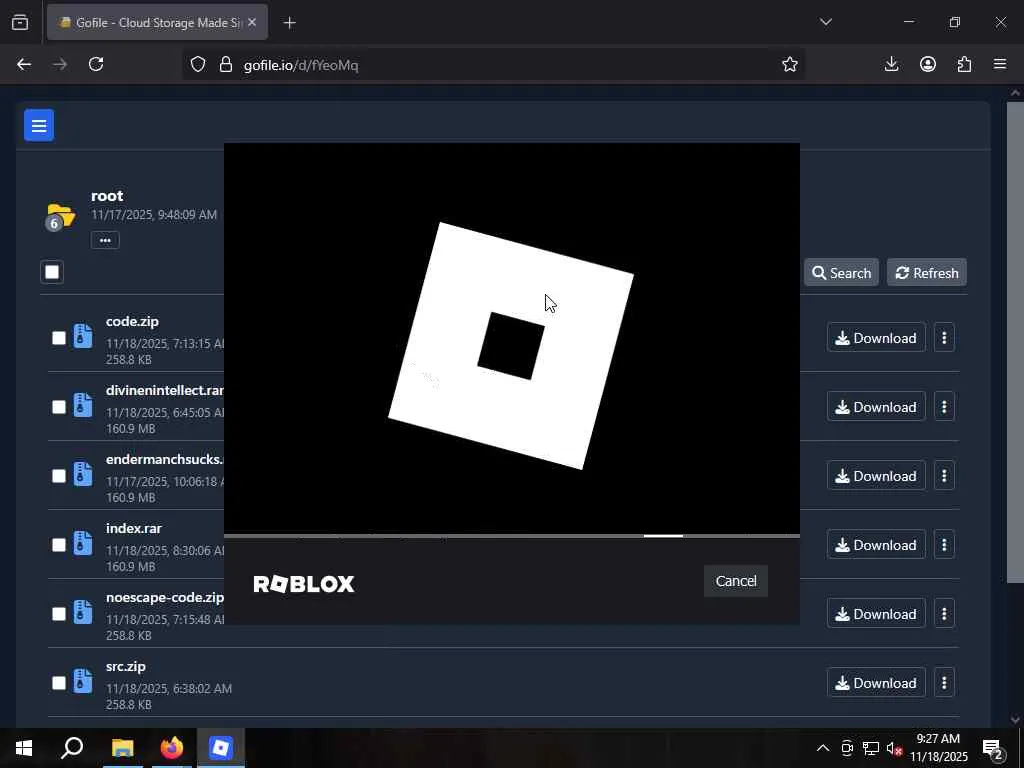Image resolution: width=1024 pixels, height=768 pixels.
Task: Open Firefox View button
Action: [x=20, y=22]
